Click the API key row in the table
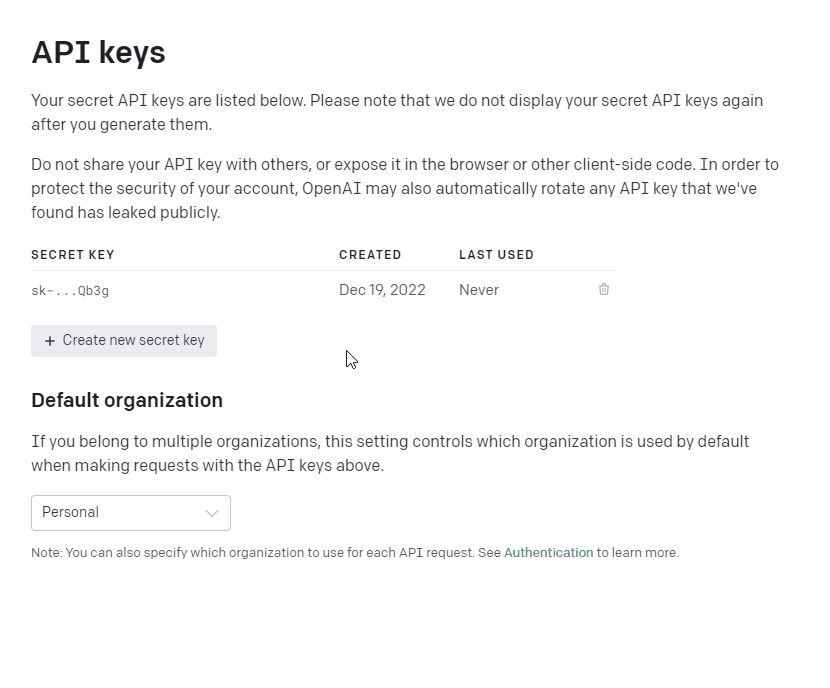The image size is (830, 688). [300, 290]
